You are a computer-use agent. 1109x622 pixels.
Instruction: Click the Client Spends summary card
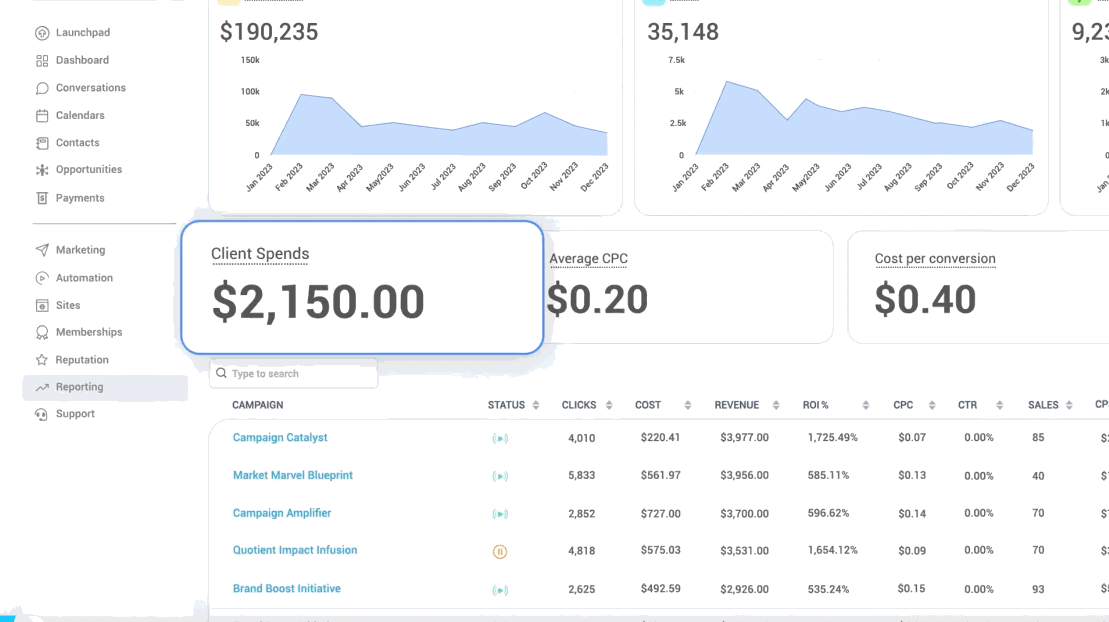click(362, 287)
